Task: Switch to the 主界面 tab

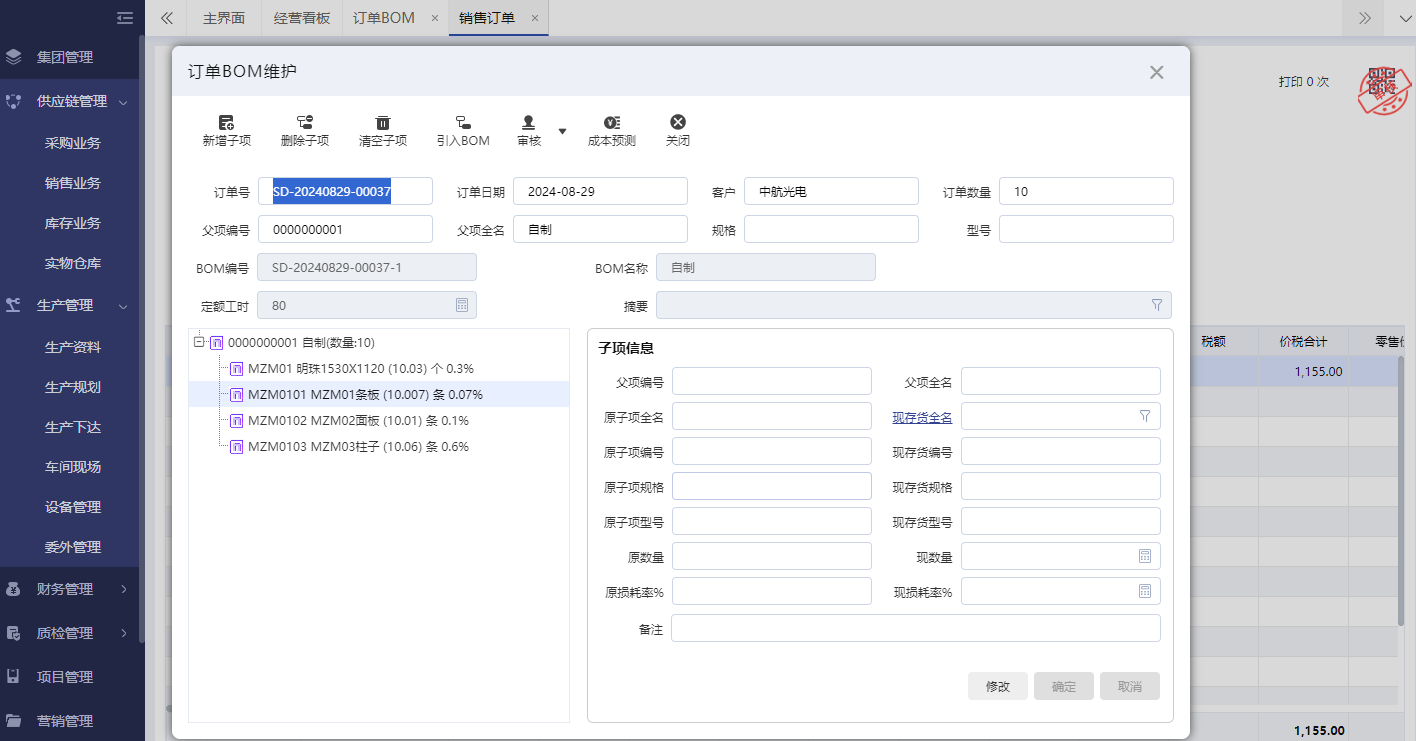Action: coord(222,17)
